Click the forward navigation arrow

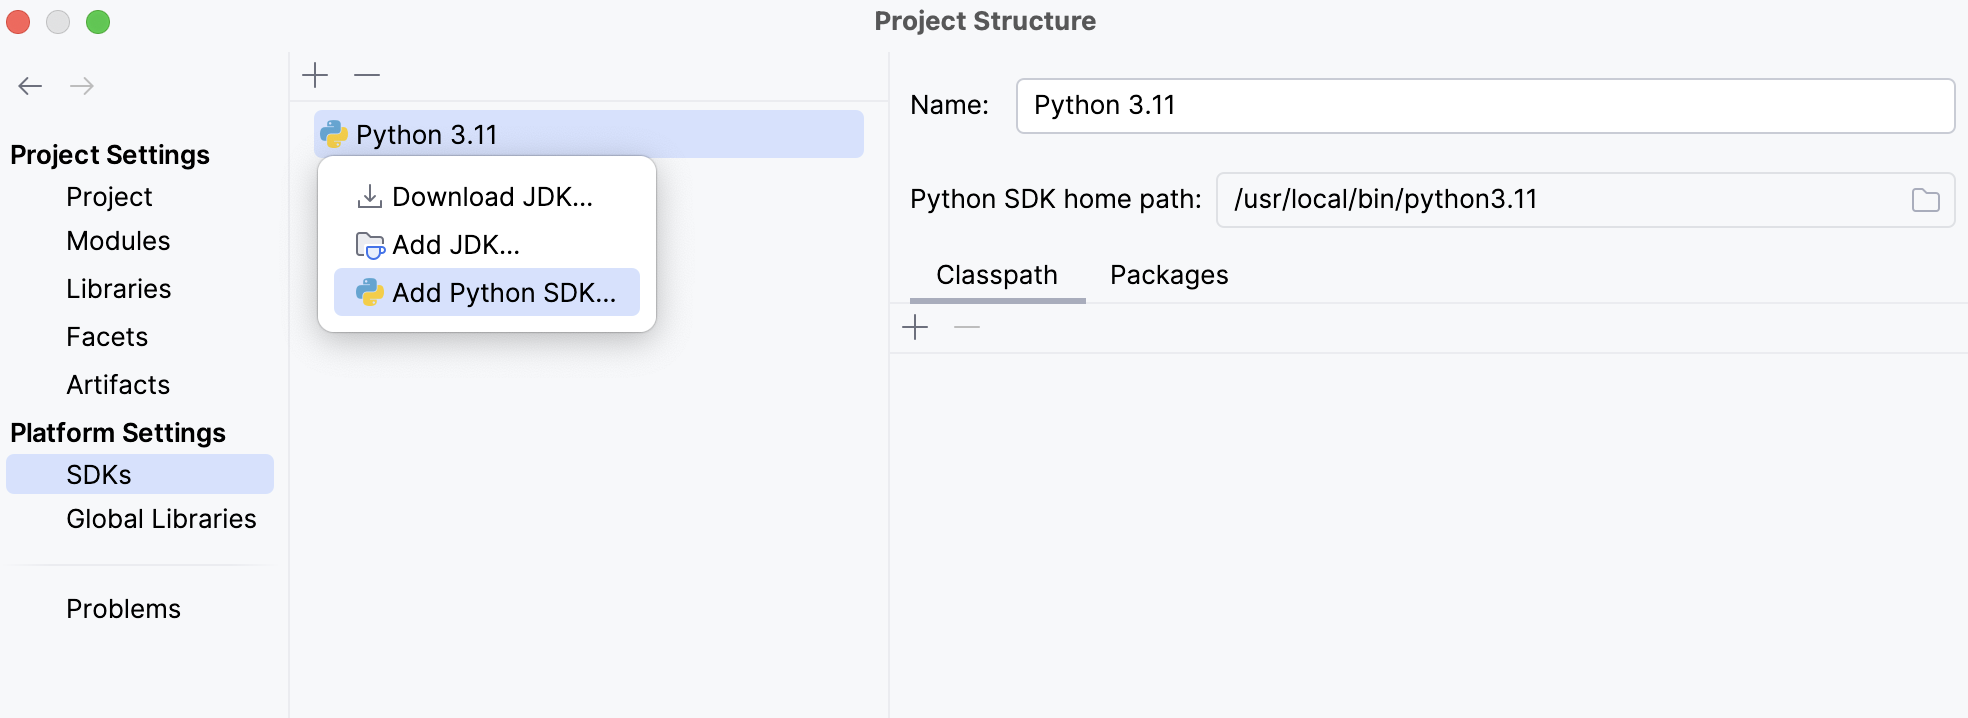coord(82,86)
